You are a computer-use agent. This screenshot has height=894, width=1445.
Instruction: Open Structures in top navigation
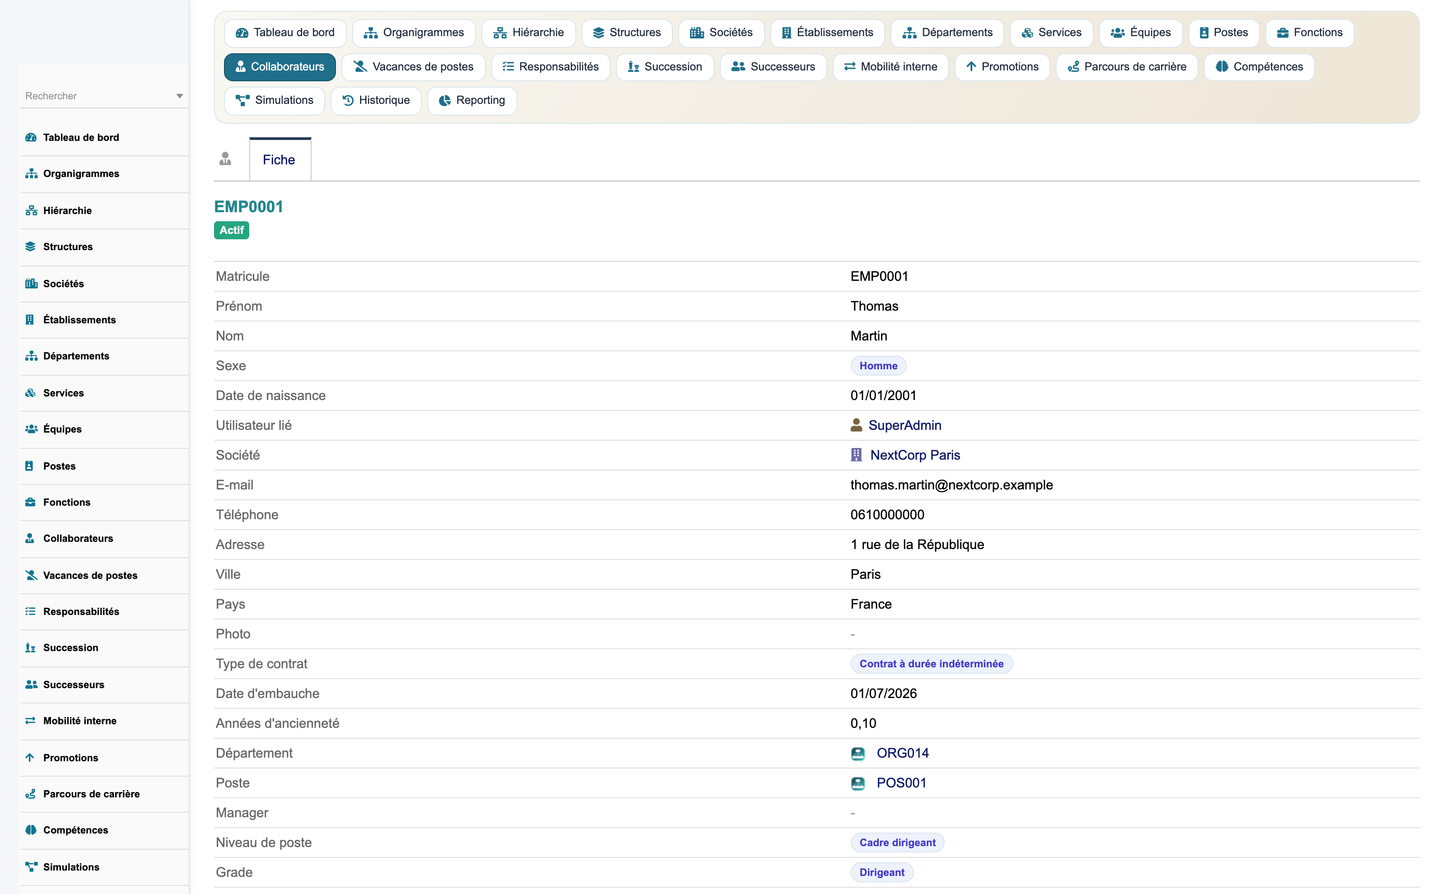[x=627, y=33]
